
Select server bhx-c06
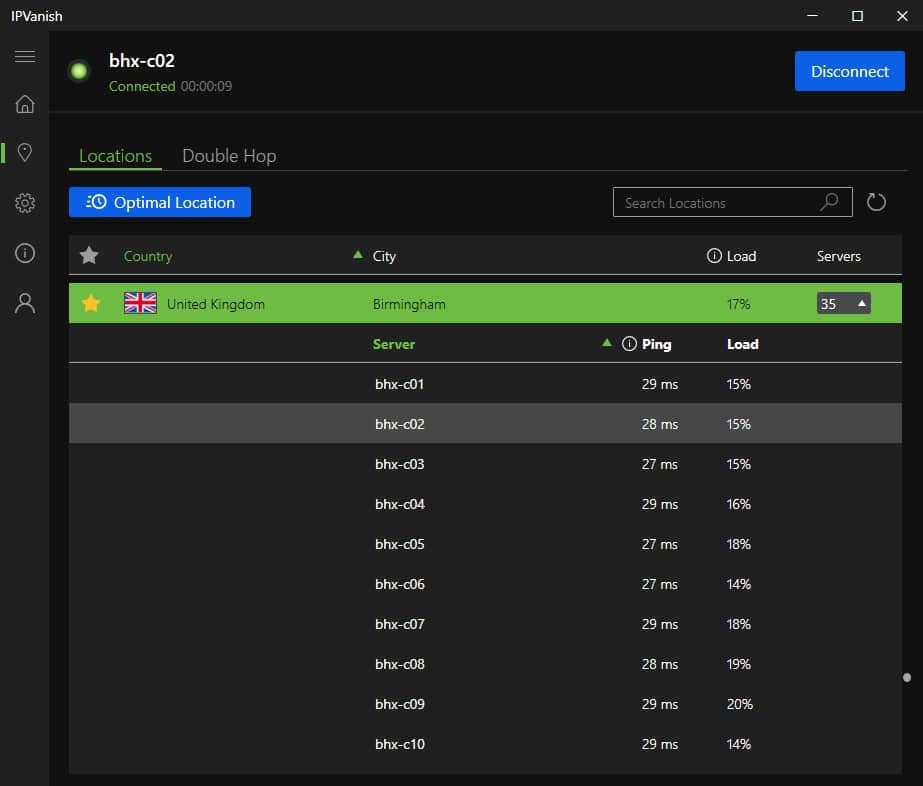coord(485,584)
